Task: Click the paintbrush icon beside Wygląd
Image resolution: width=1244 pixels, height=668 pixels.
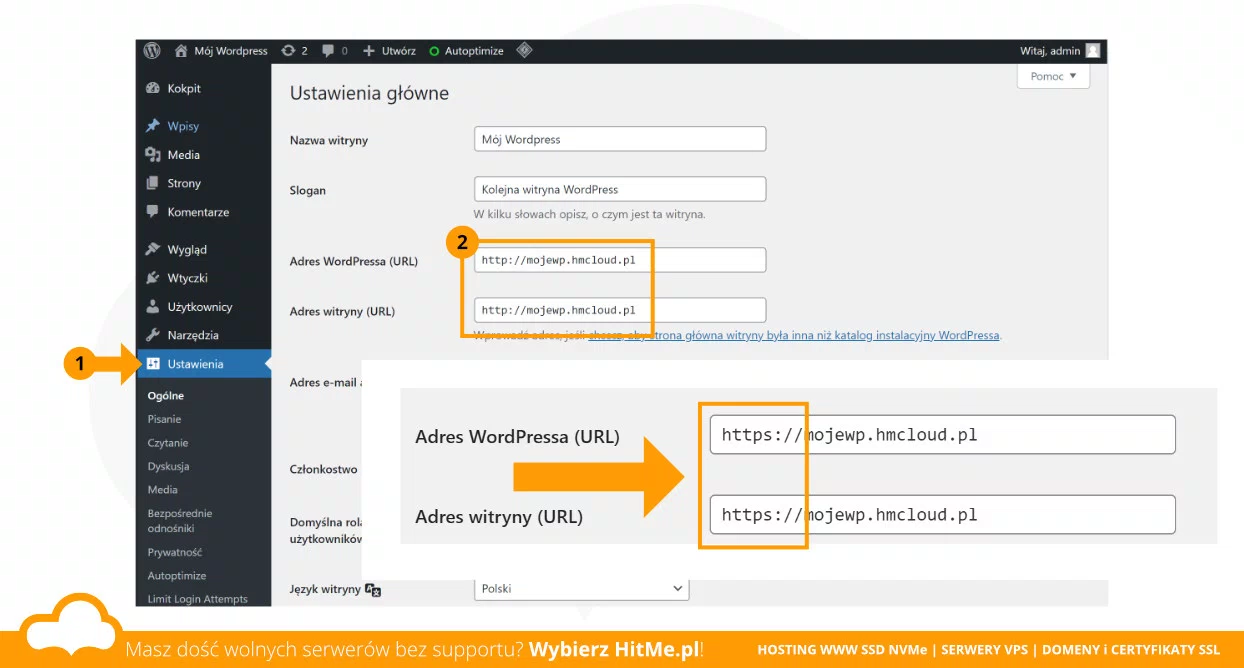Action: [x=153, y=249]
